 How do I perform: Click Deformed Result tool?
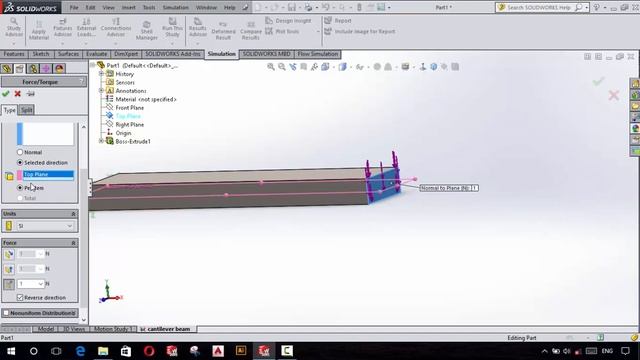point(223,31)
